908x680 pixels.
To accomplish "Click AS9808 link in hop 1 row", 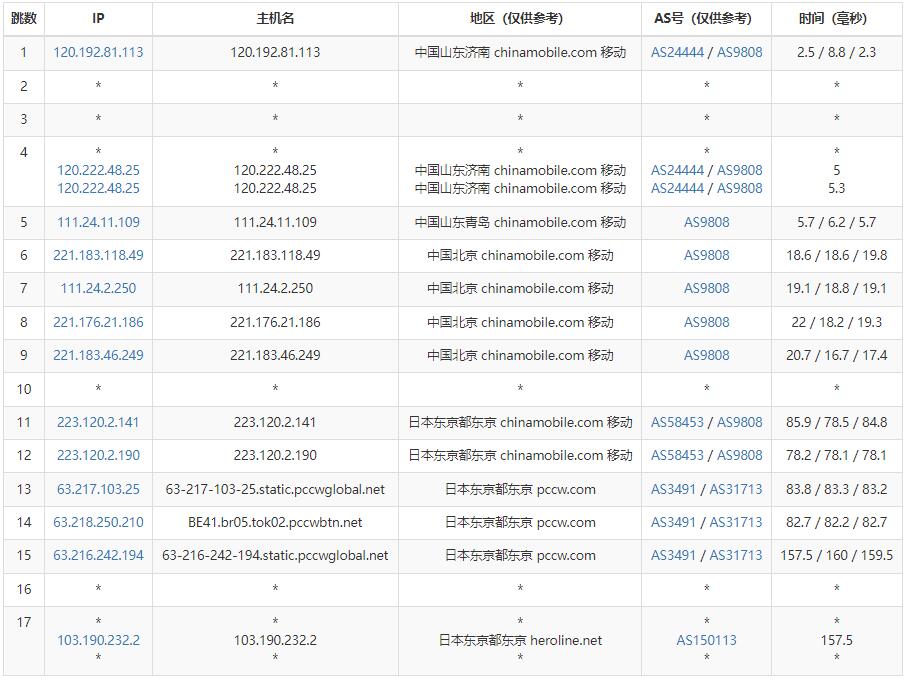I will click(x=740, y=52).
